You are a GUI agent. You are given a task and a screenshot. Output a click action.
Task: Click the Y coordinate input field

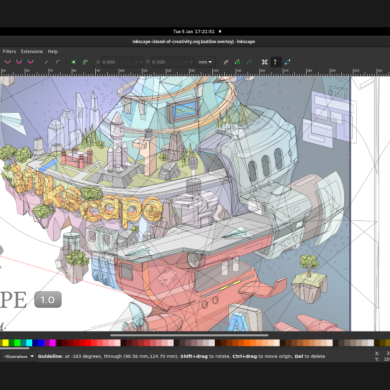[167, 62]
